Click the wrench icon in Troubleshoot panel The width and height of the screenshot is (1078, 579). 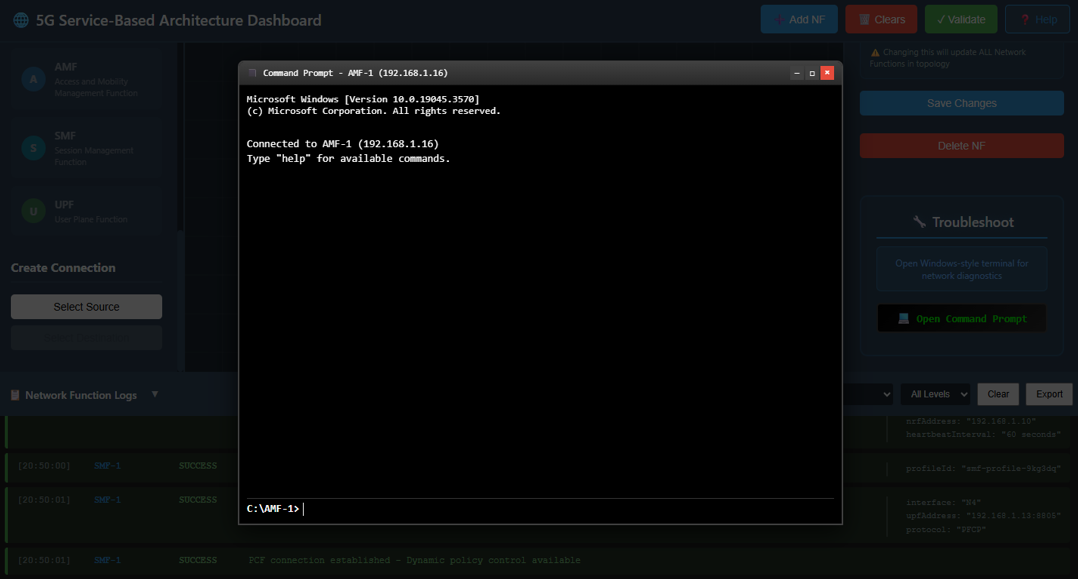coord(921,221)
